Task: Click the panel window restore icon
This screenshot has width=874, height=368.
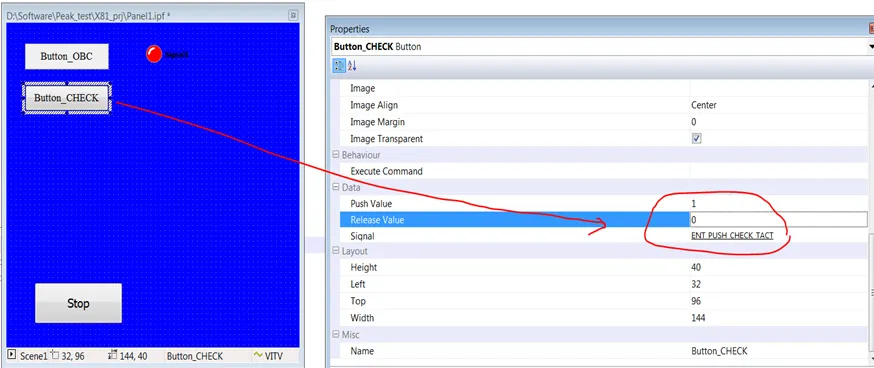Action: [x=293, y=16]
